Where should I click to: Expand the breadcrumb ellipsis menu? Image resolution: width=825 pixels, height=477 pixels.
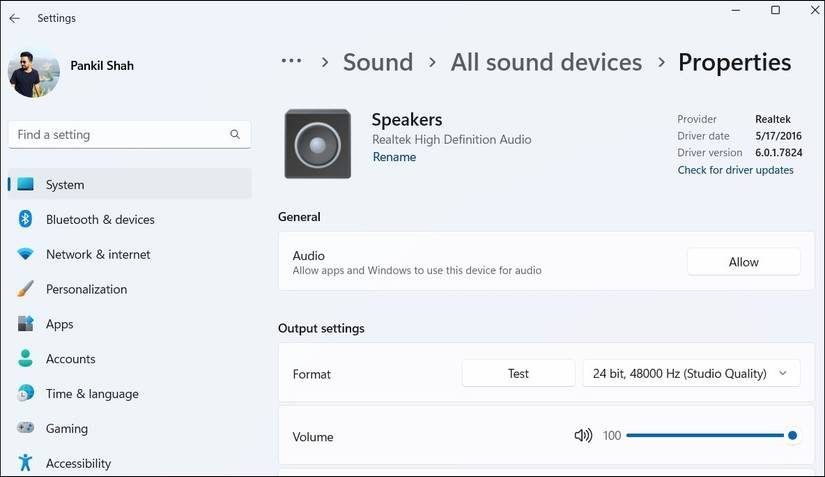291,61
